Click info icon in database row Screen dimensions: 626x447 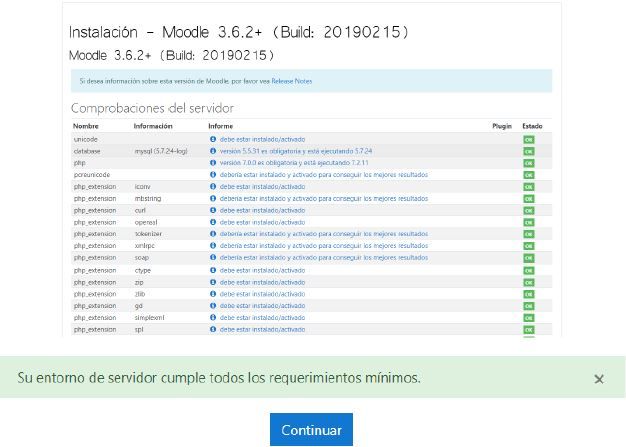click(213, 151)
